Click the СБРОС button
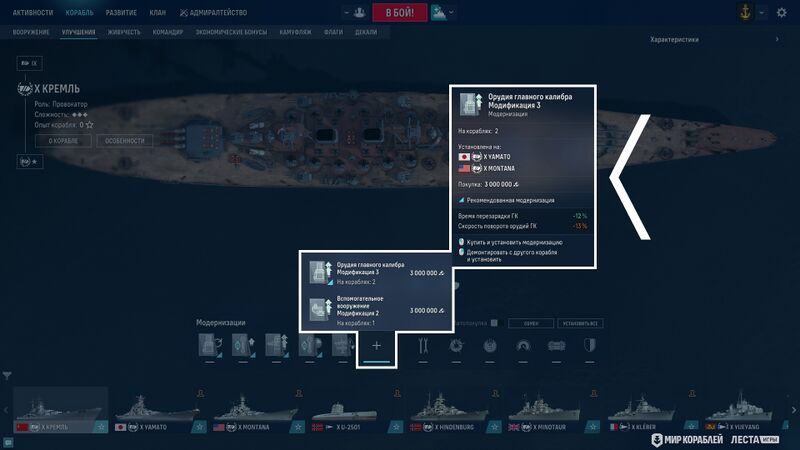Viewport: 800px width, 450px height. coord(531,323)
